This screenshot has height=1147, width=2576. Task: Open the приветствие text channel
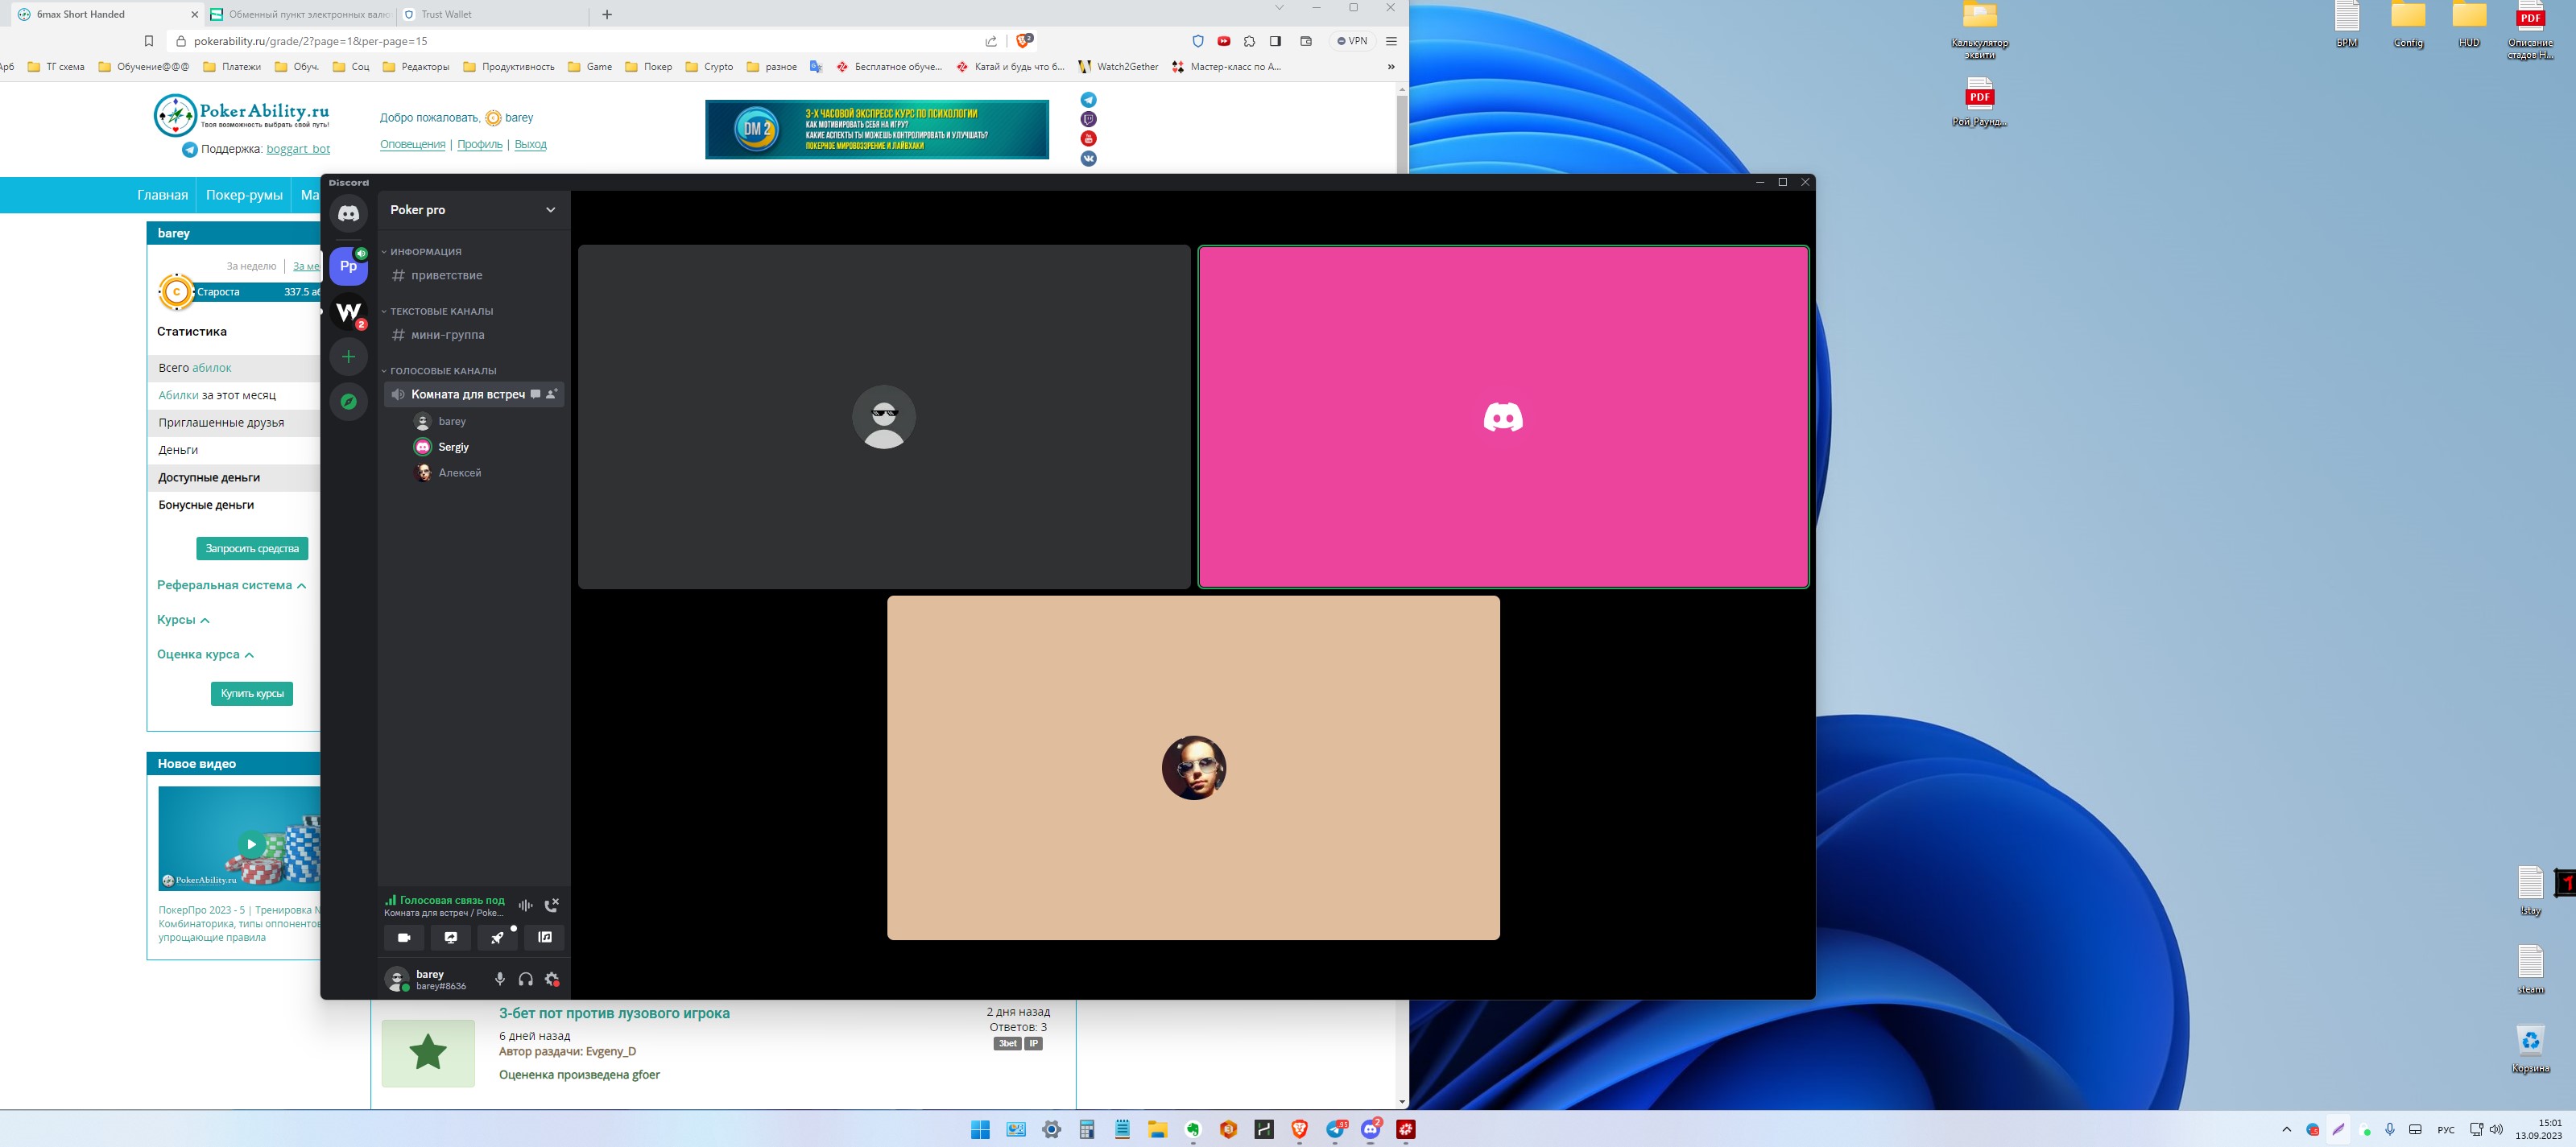coord(446,275)
